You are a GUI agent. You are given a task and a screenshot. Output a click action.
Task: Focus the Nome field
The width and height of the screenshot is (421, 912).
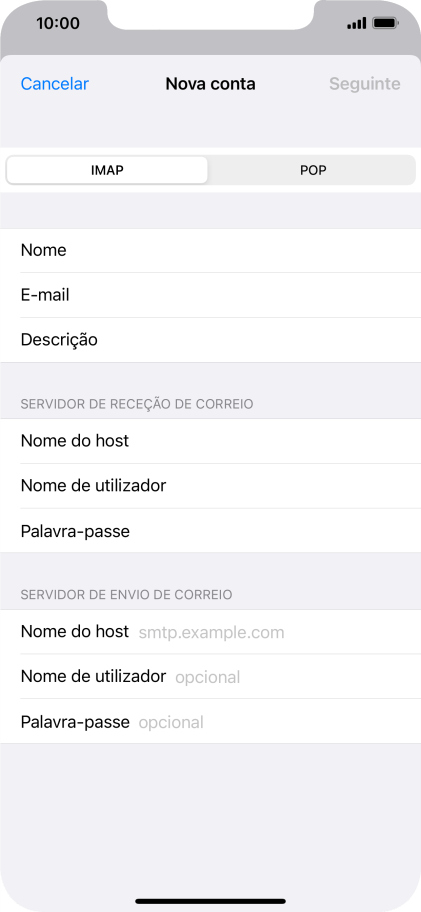click(210, 250)
